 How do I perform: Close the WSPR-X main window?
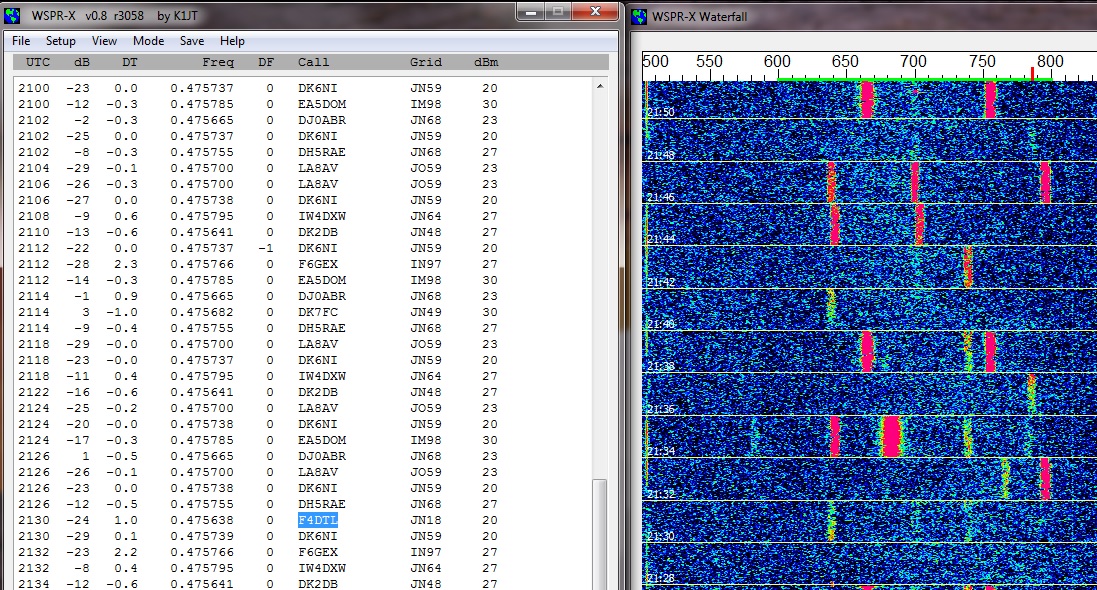coord(595,11)
